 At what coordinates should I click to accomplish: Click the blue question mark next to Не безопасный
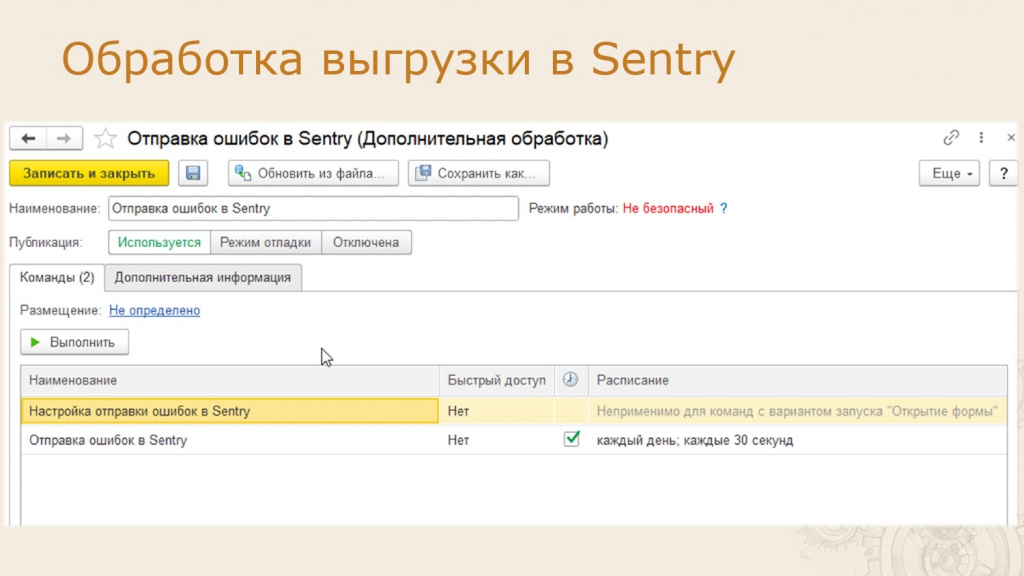724,208
